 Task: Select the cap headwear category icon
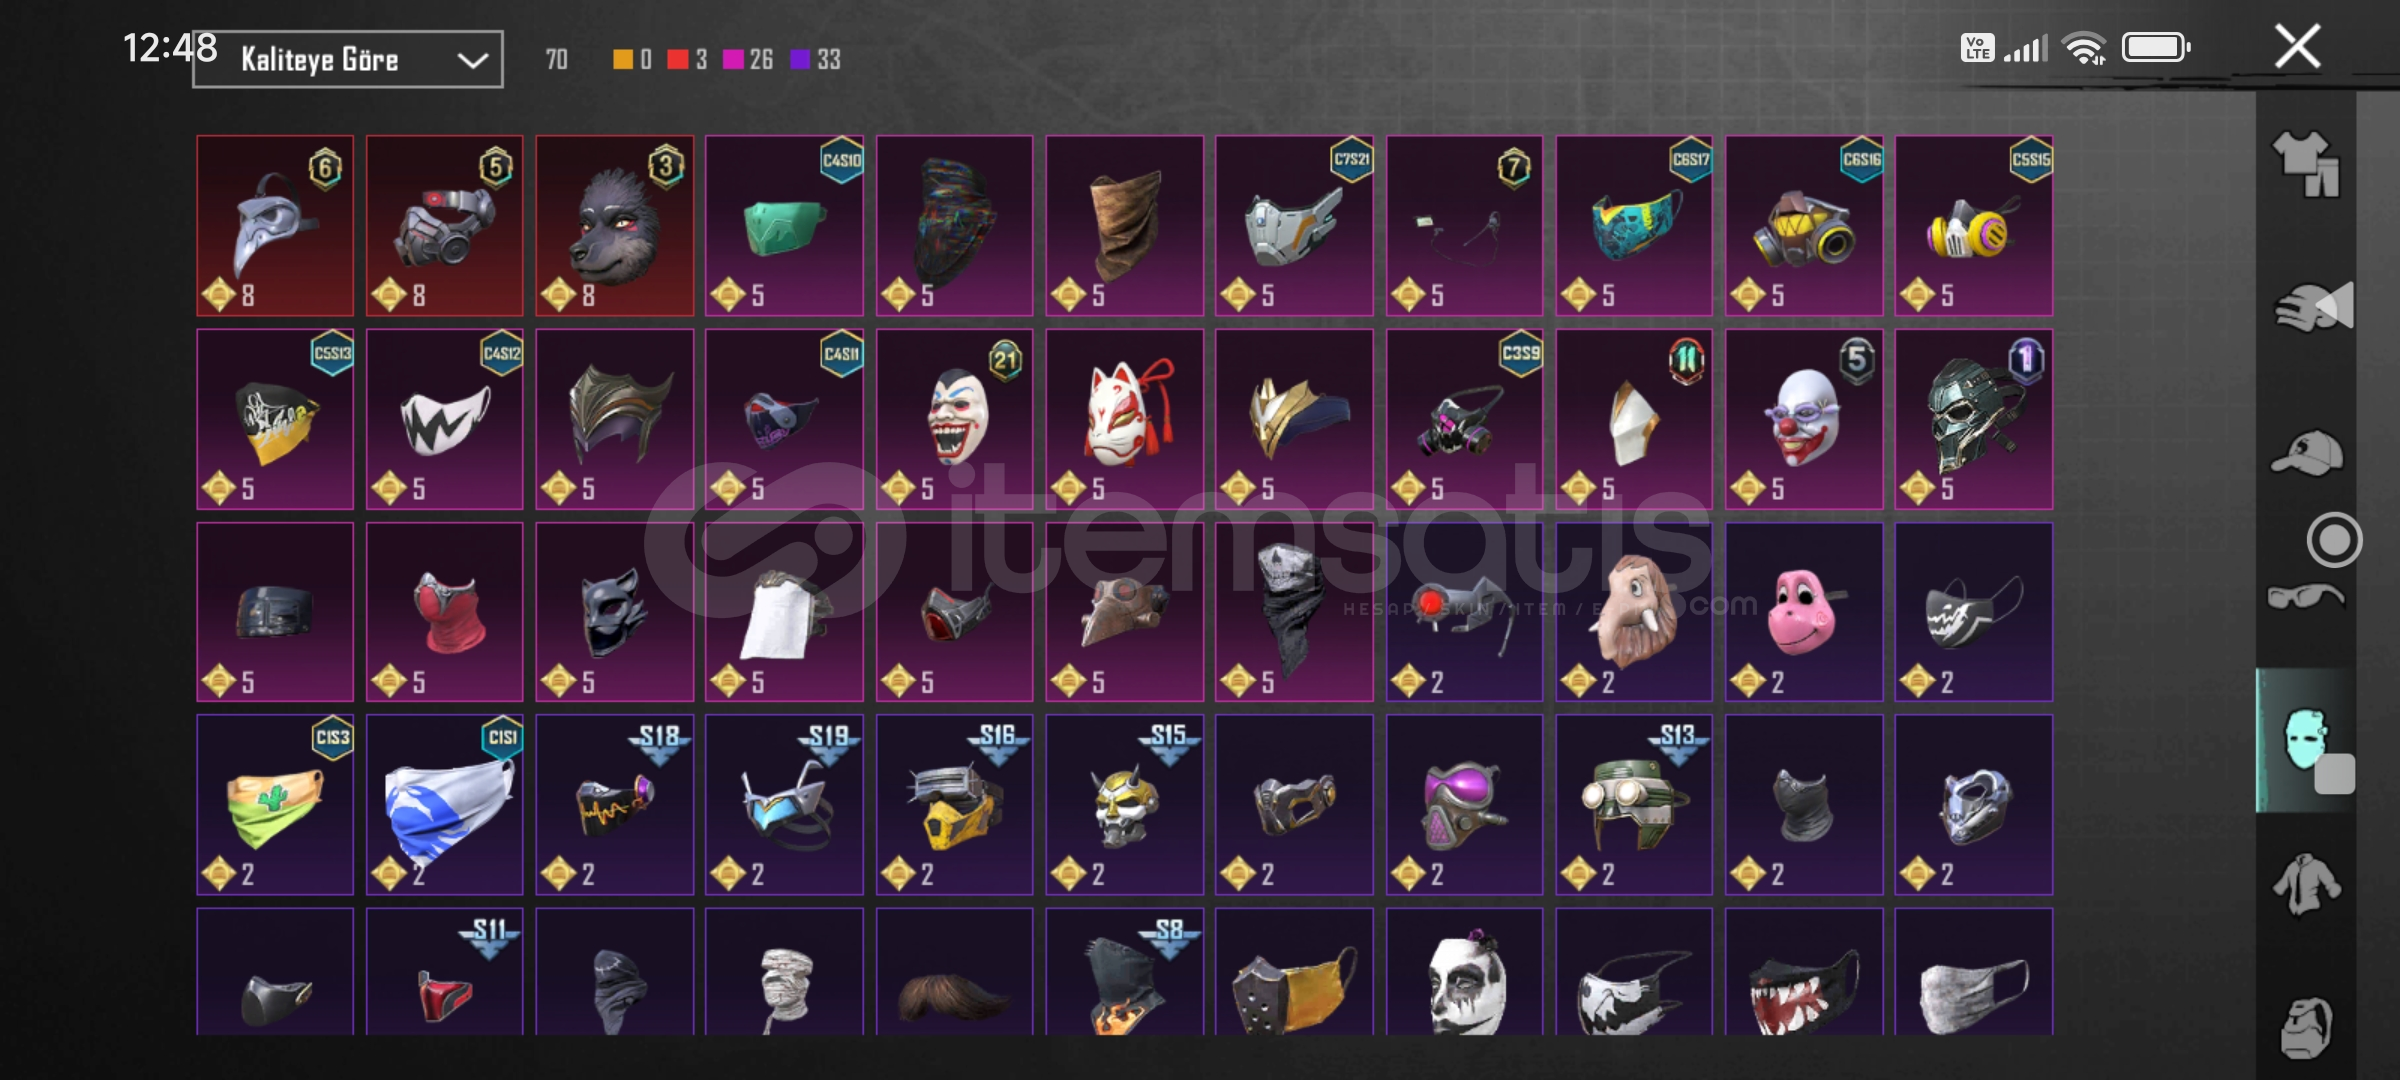pyautogui.click(x=2308, y=453)
